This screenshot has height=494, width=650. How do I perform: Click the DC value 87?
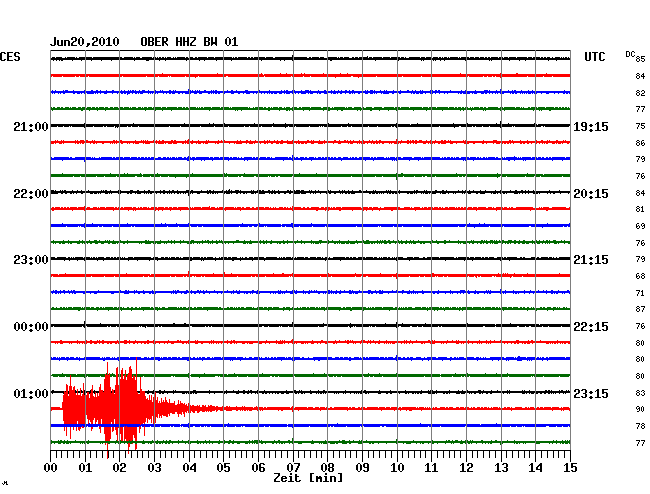tap(640, 309)
